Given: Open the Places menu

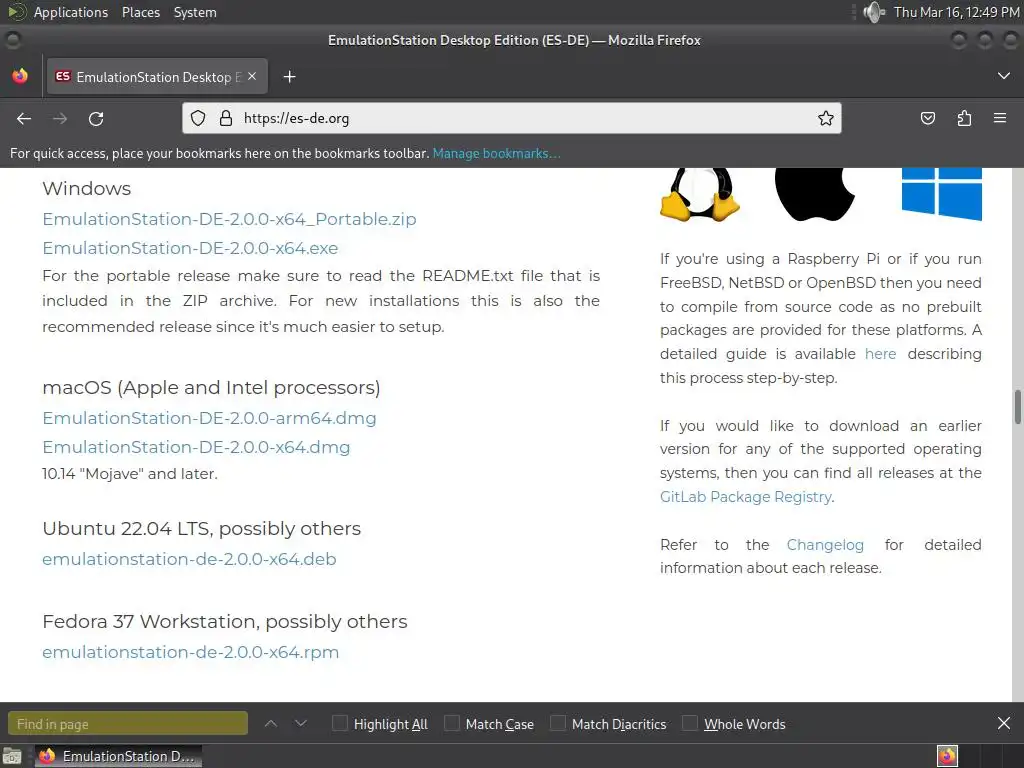Looking at the screenshot, I should point(140,12).
